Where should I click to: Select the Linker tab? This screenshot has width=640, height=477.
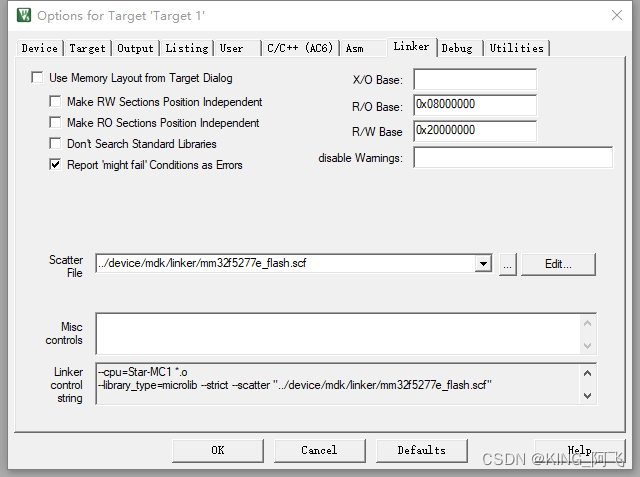tap(411, 47)
